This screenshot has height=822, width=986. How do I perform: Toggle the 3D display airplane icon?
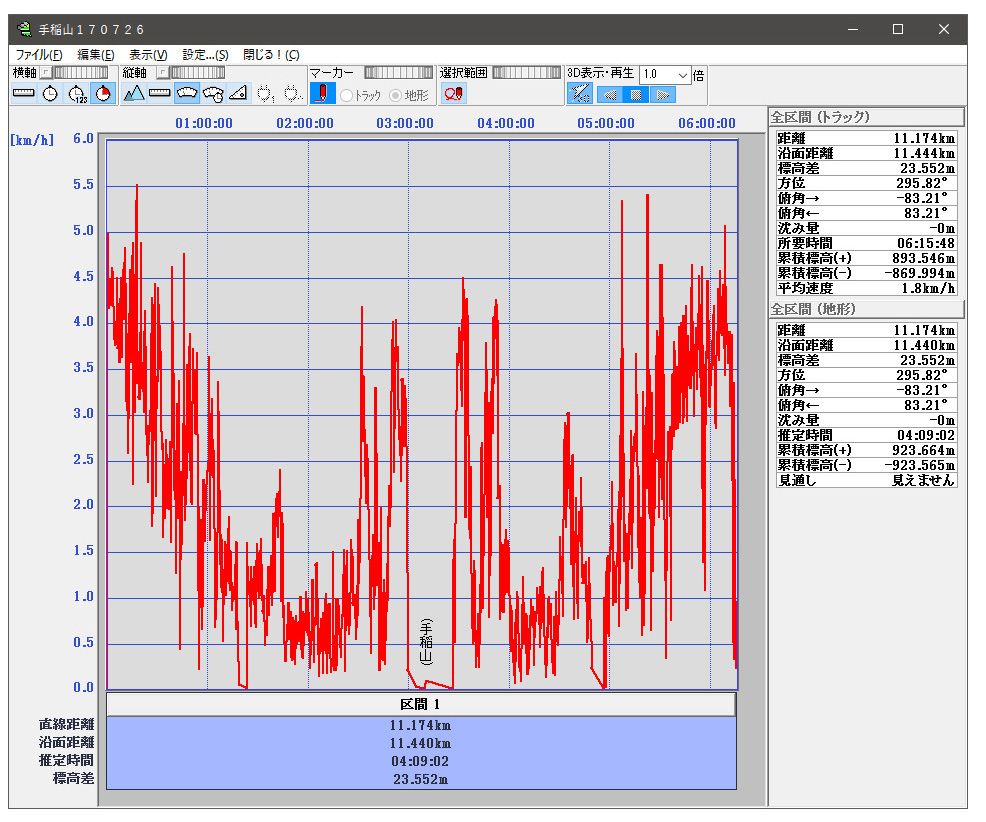click(579, 94)
